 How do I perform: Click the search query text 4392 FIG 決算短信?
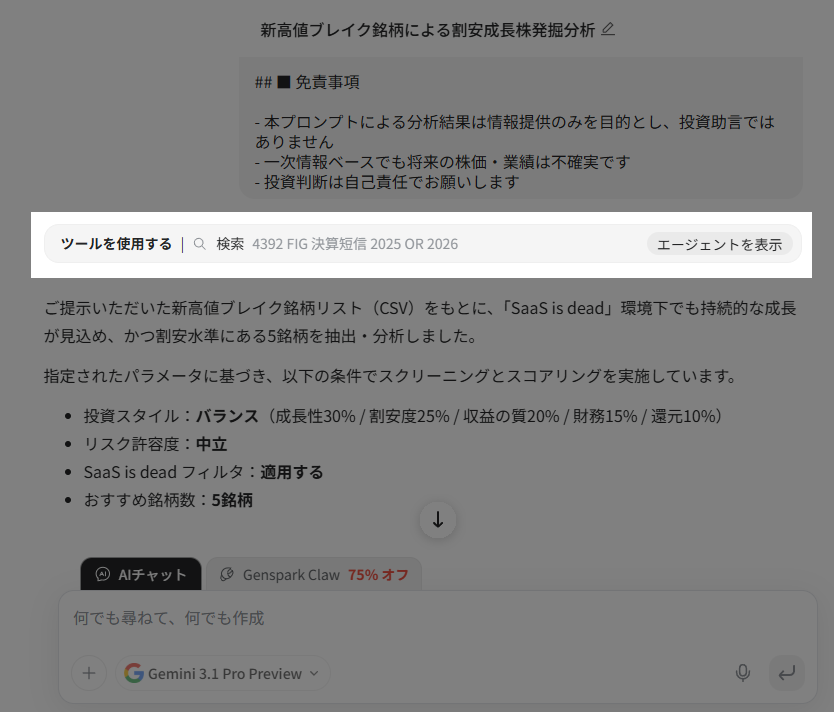pos(355,244)
